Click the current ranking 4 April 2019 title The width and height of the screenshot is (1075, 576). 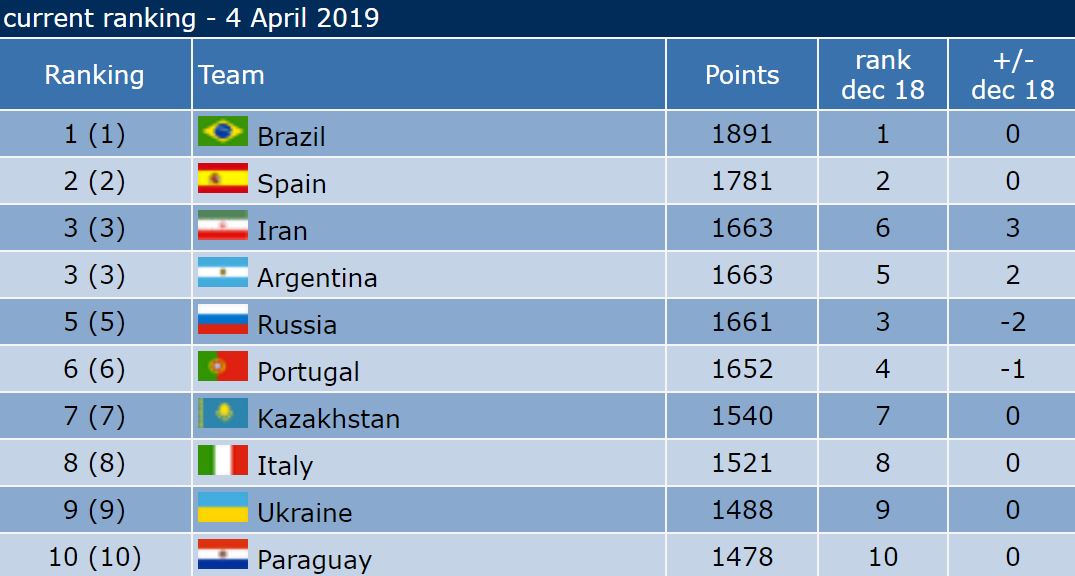click(x=191, y=18)
